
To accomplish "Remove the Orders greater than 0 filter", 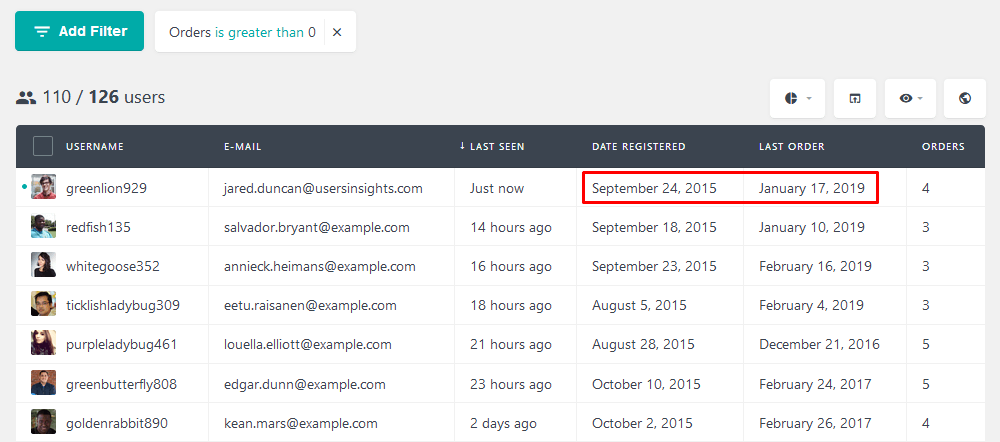I will point(337,32).
